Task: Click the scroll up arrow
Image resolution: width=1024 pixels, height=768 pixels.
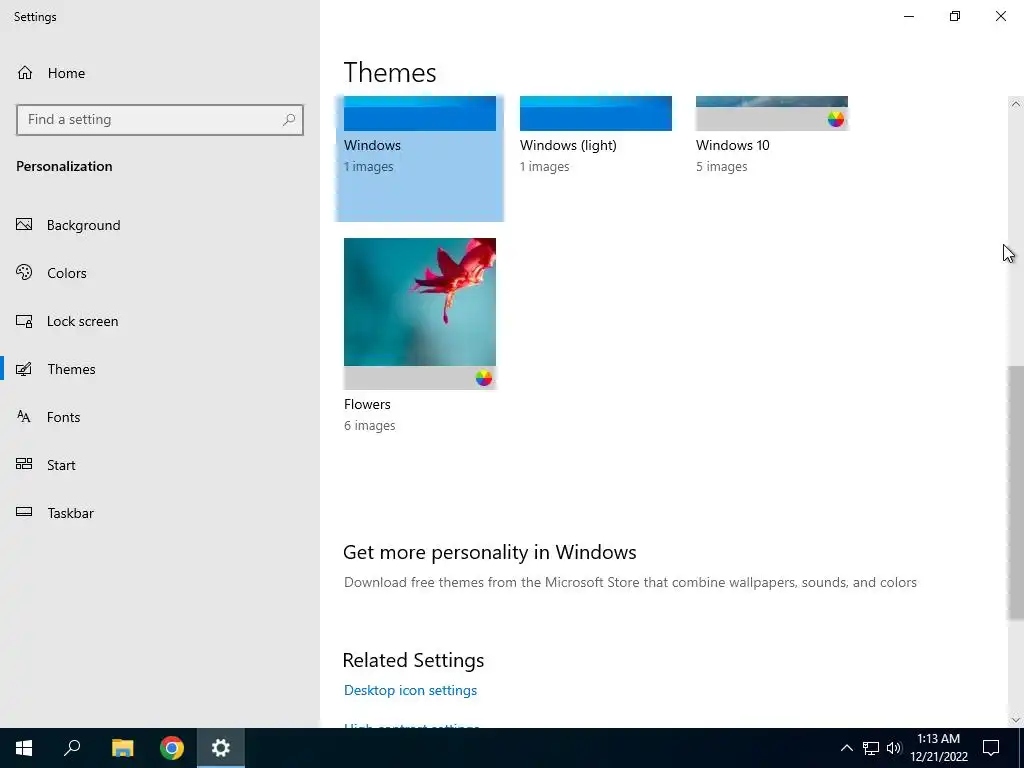Action: coord(1016,104)
